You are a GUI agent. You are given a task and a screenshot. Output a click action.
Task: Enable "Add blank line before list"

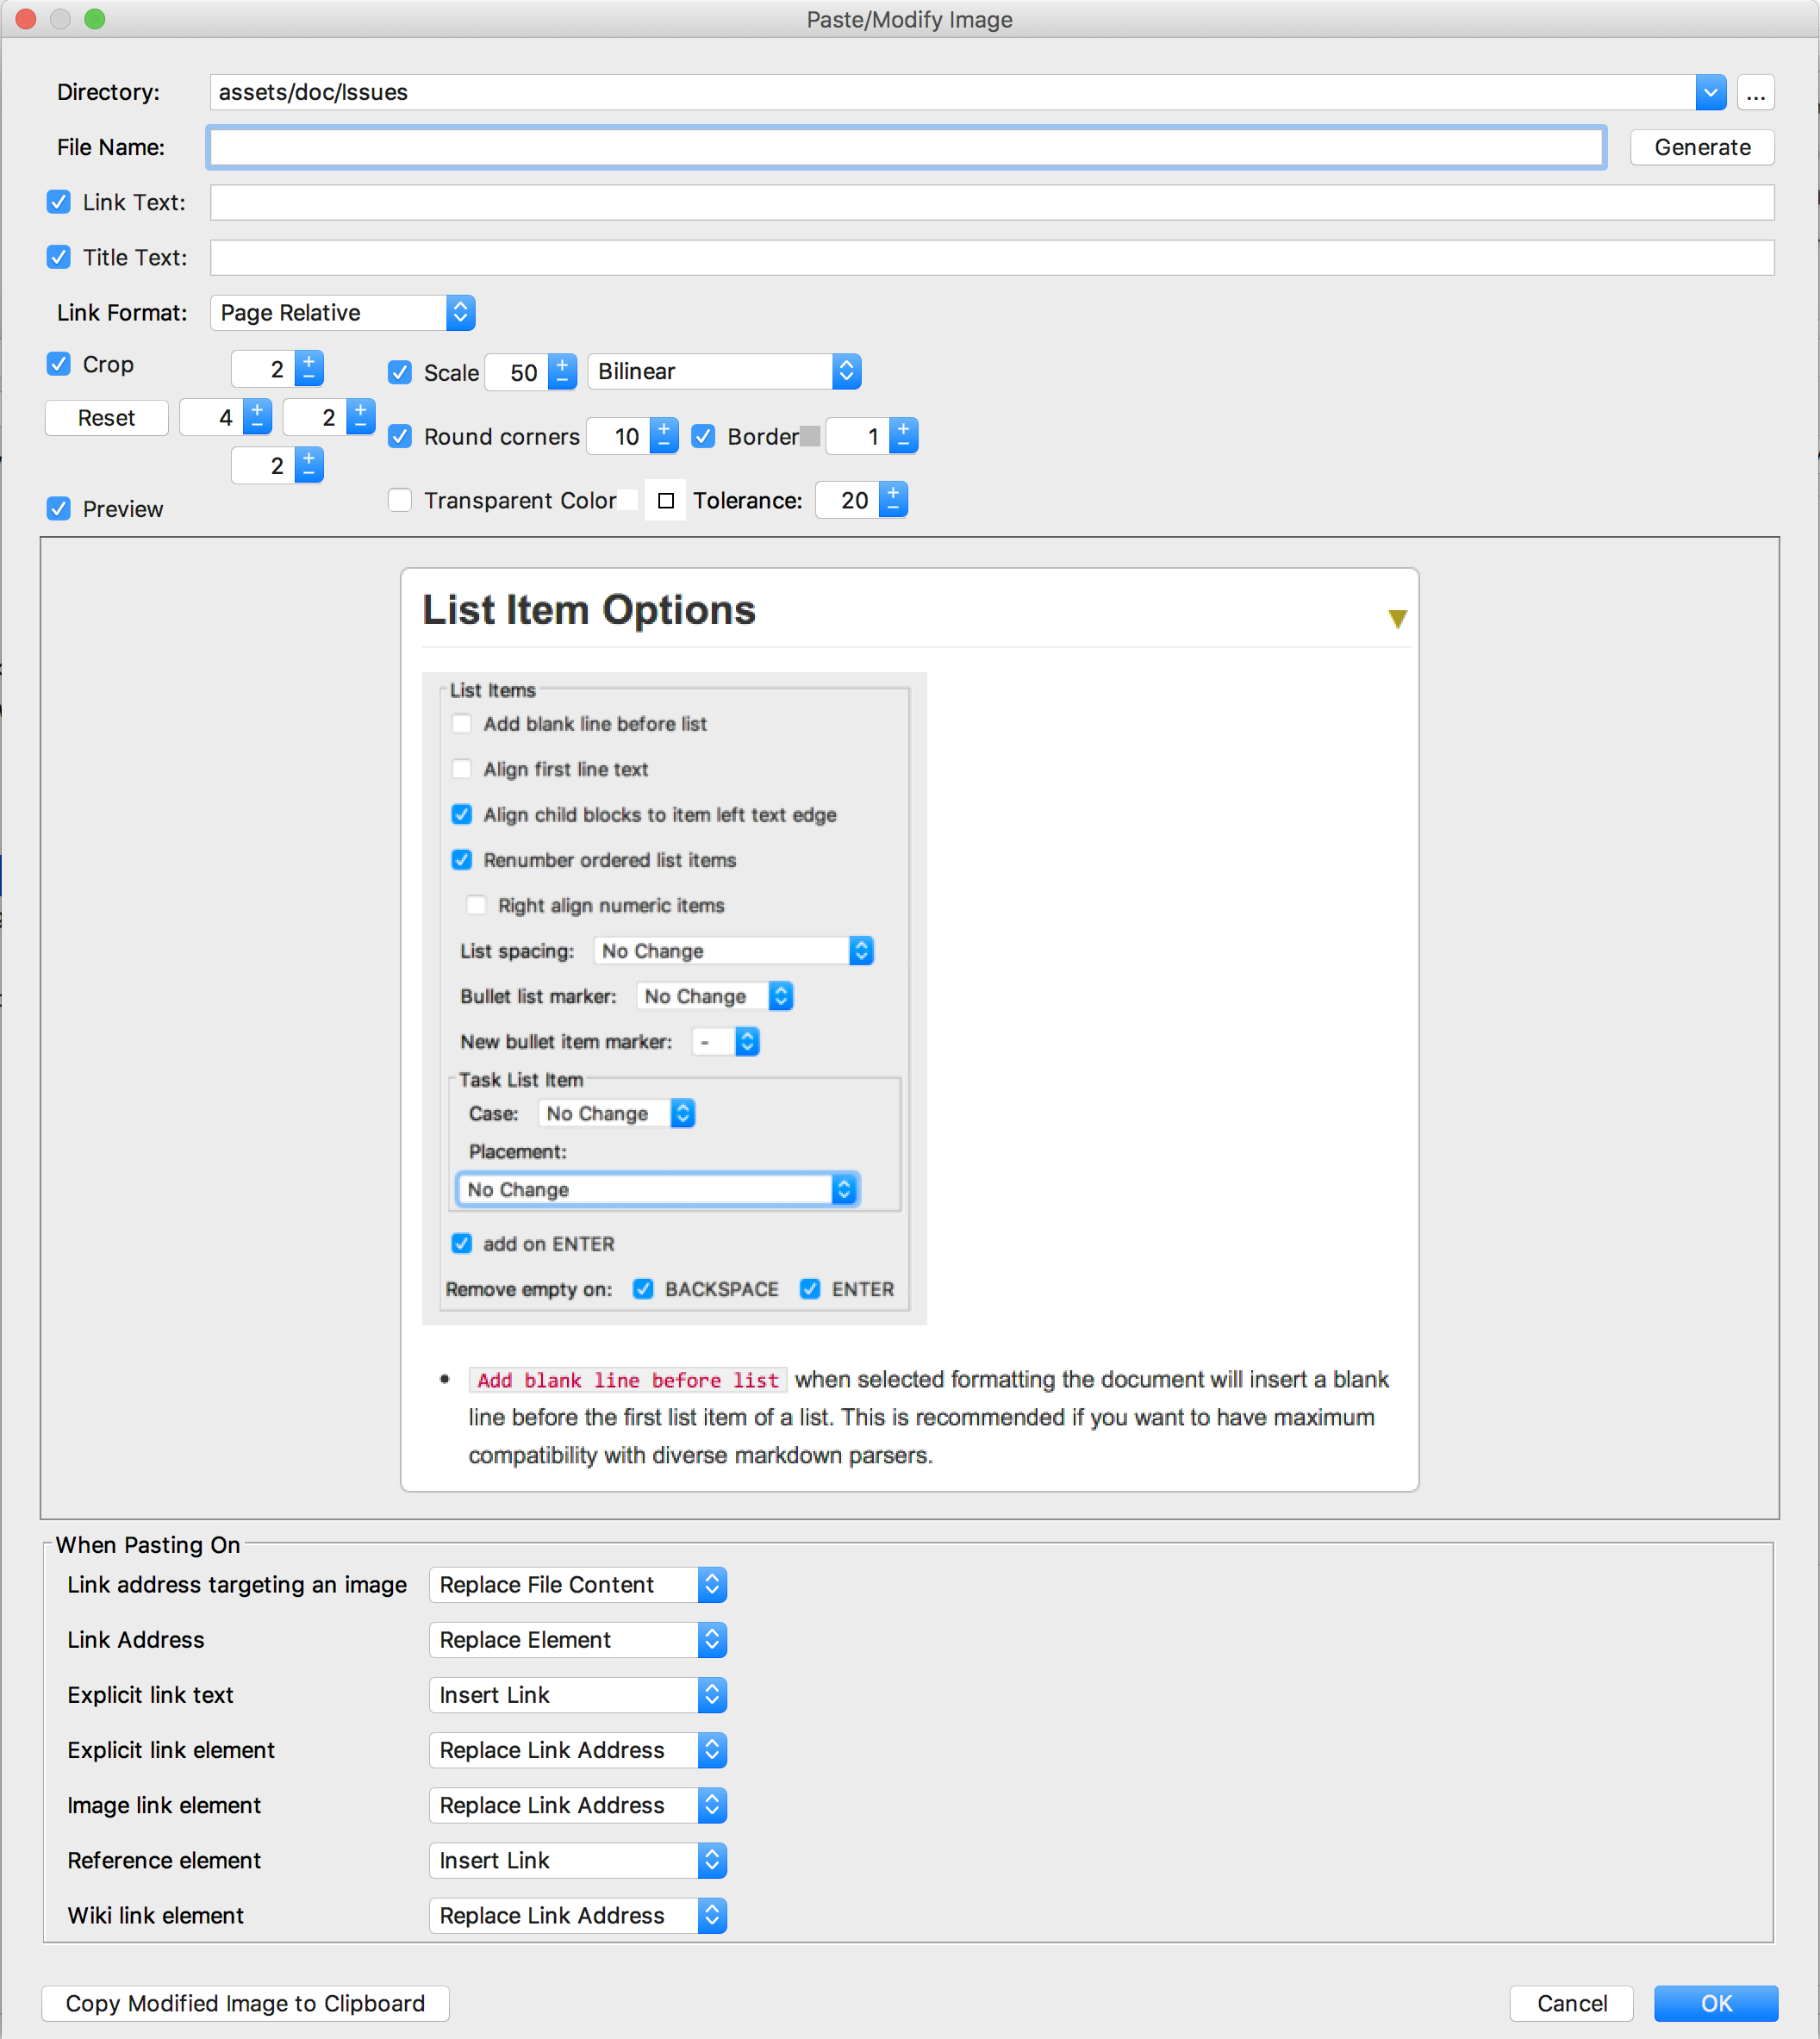[461, 723]
